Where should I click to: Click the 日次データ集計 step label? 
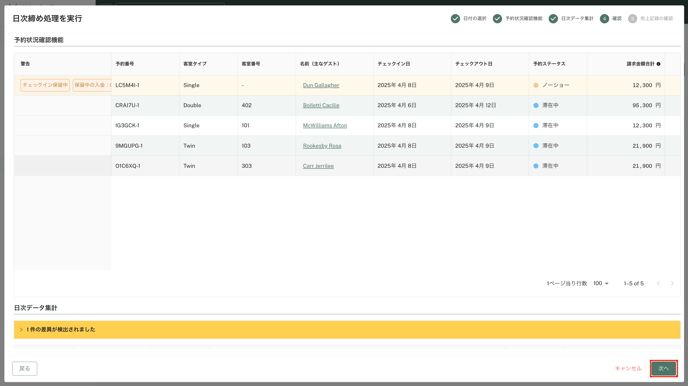(577, 18)
